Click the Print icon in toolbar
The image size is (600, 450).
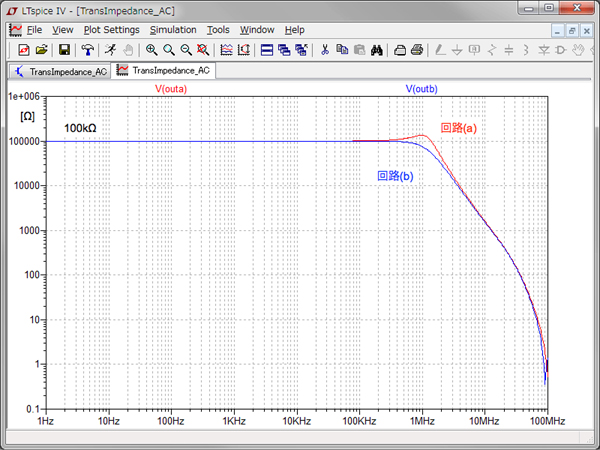pos(417,49)
